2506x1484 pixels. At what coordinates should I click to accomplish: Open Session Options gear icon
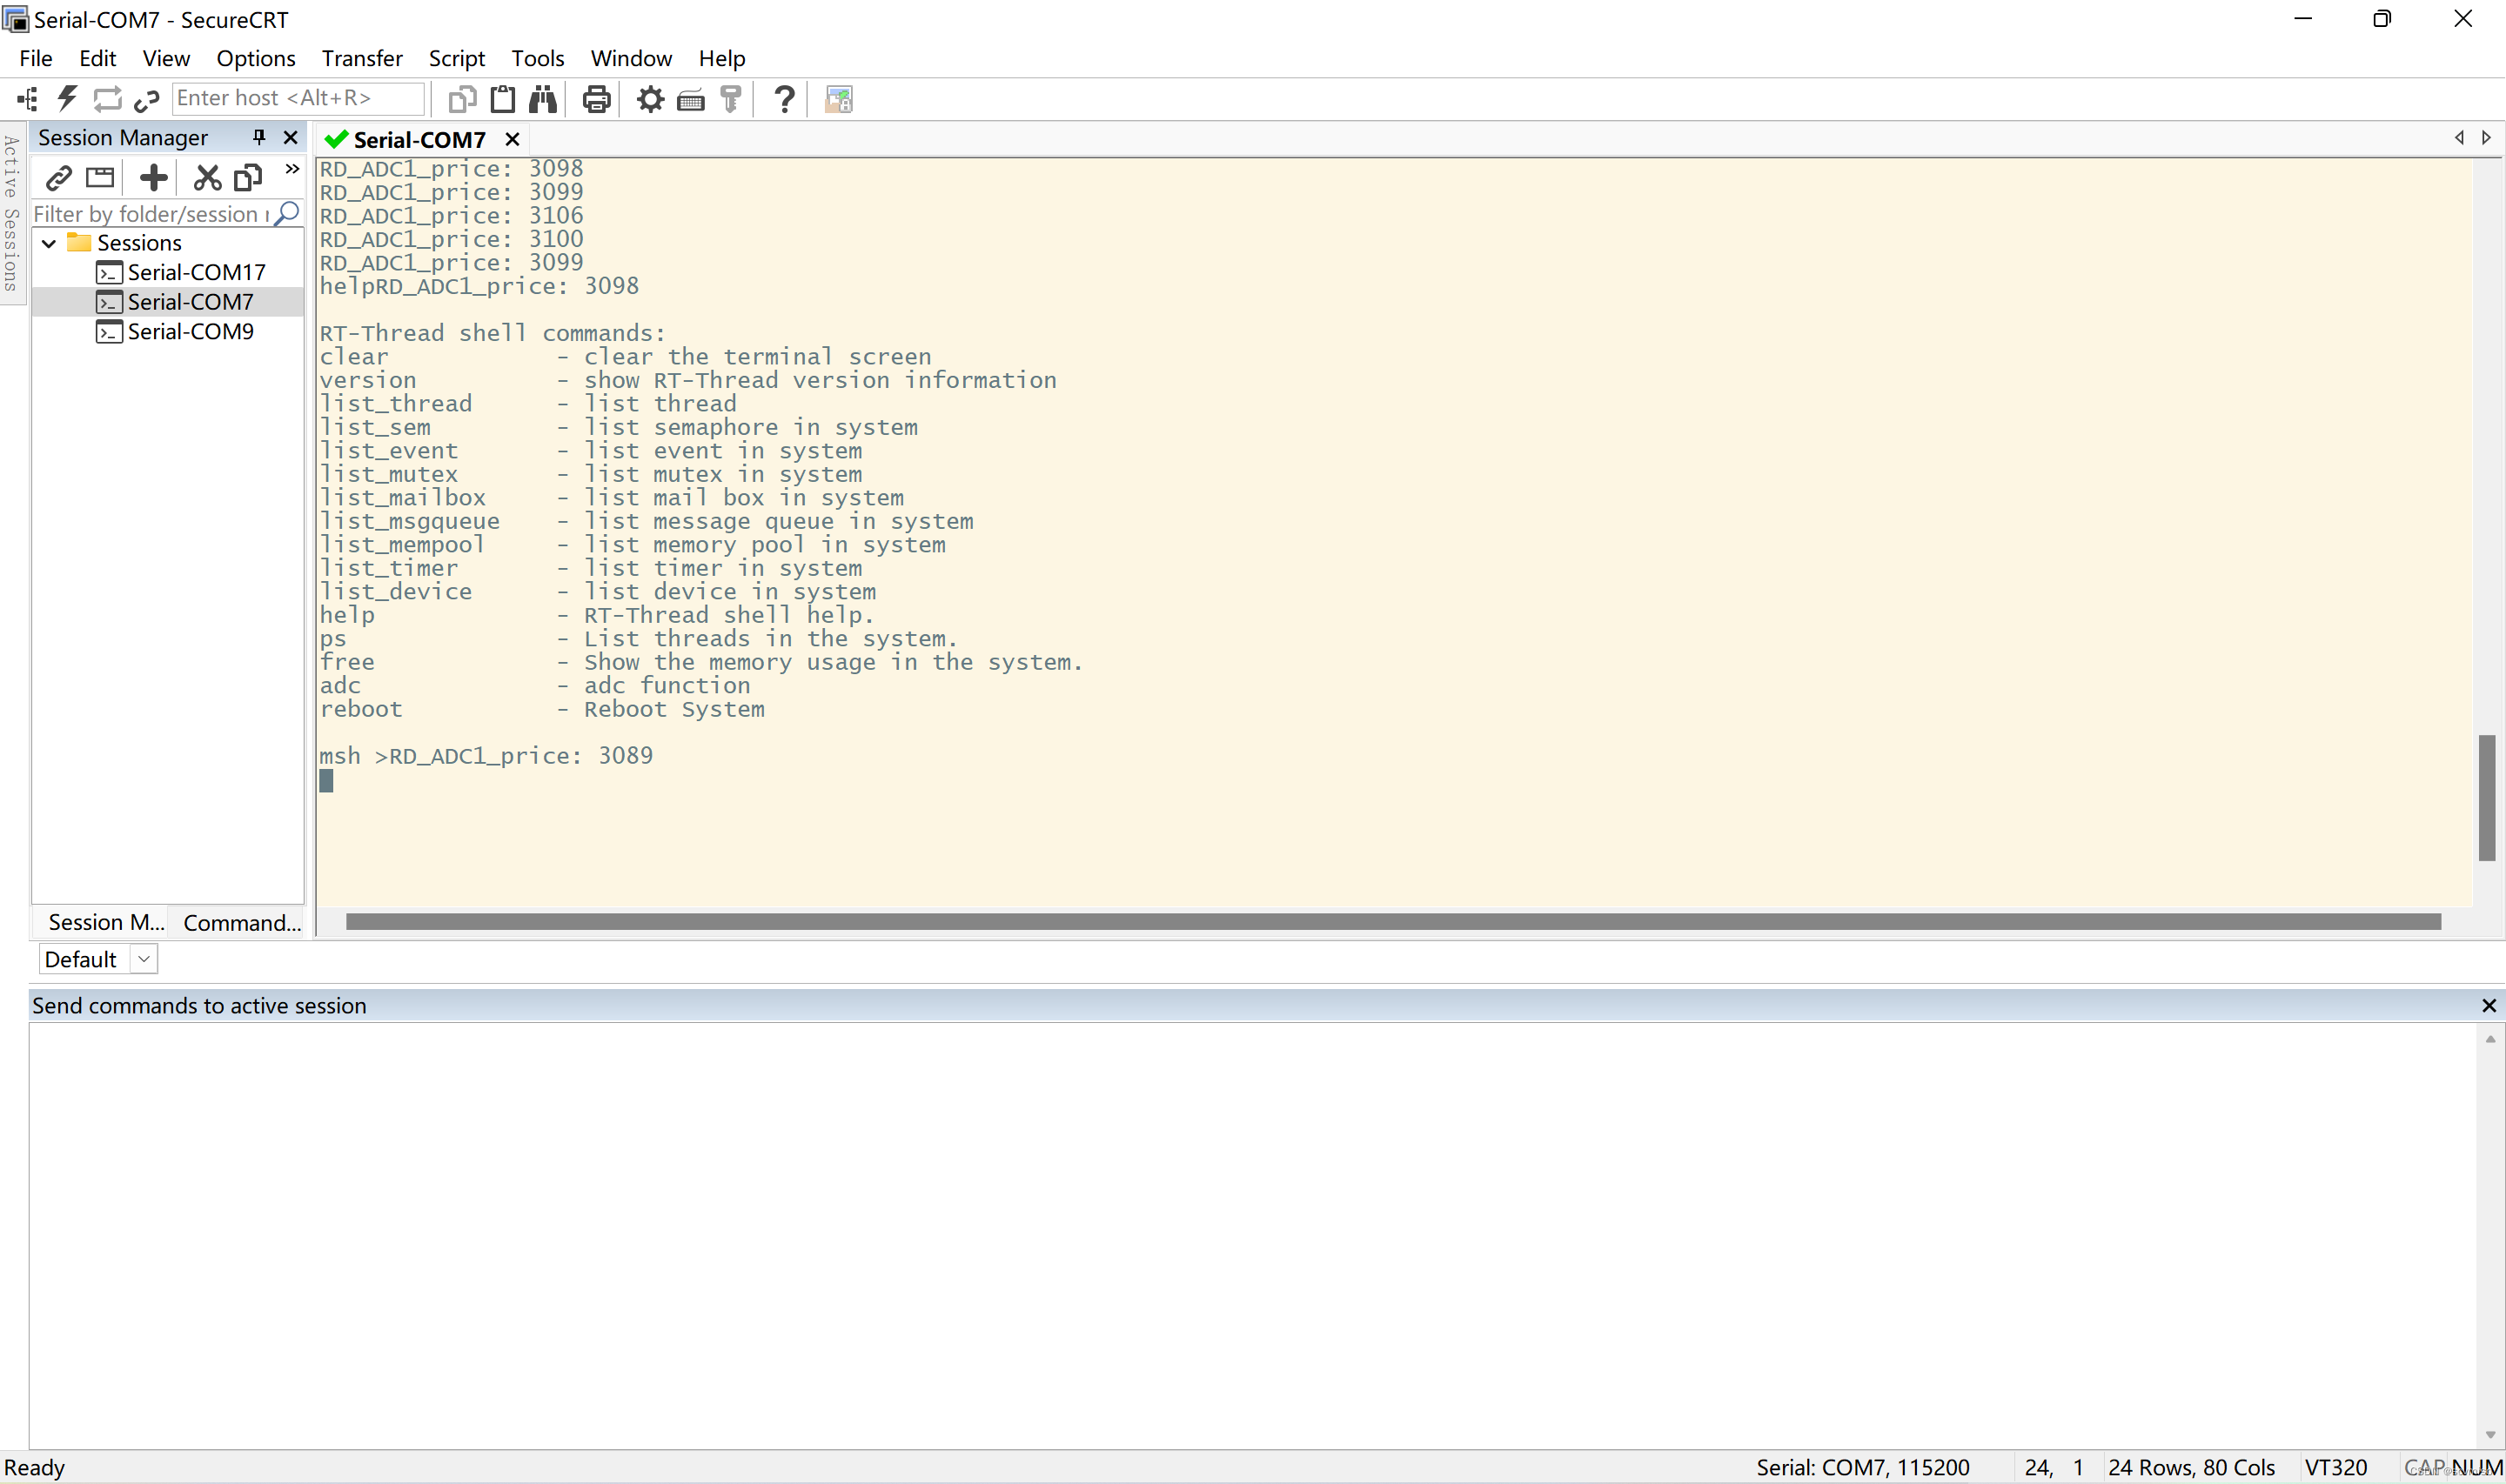pyautogui.click(x=650, y=99)
